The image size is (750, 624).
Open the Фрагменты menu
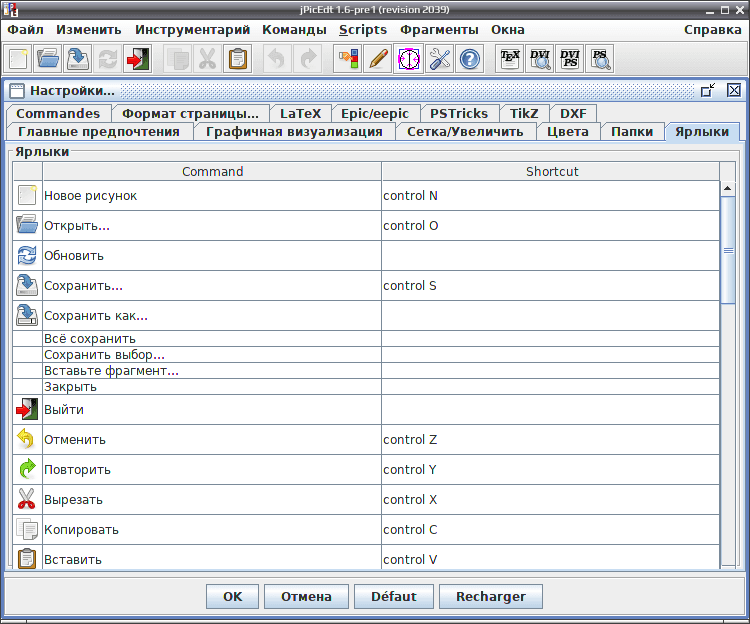[x=439, y=30]
